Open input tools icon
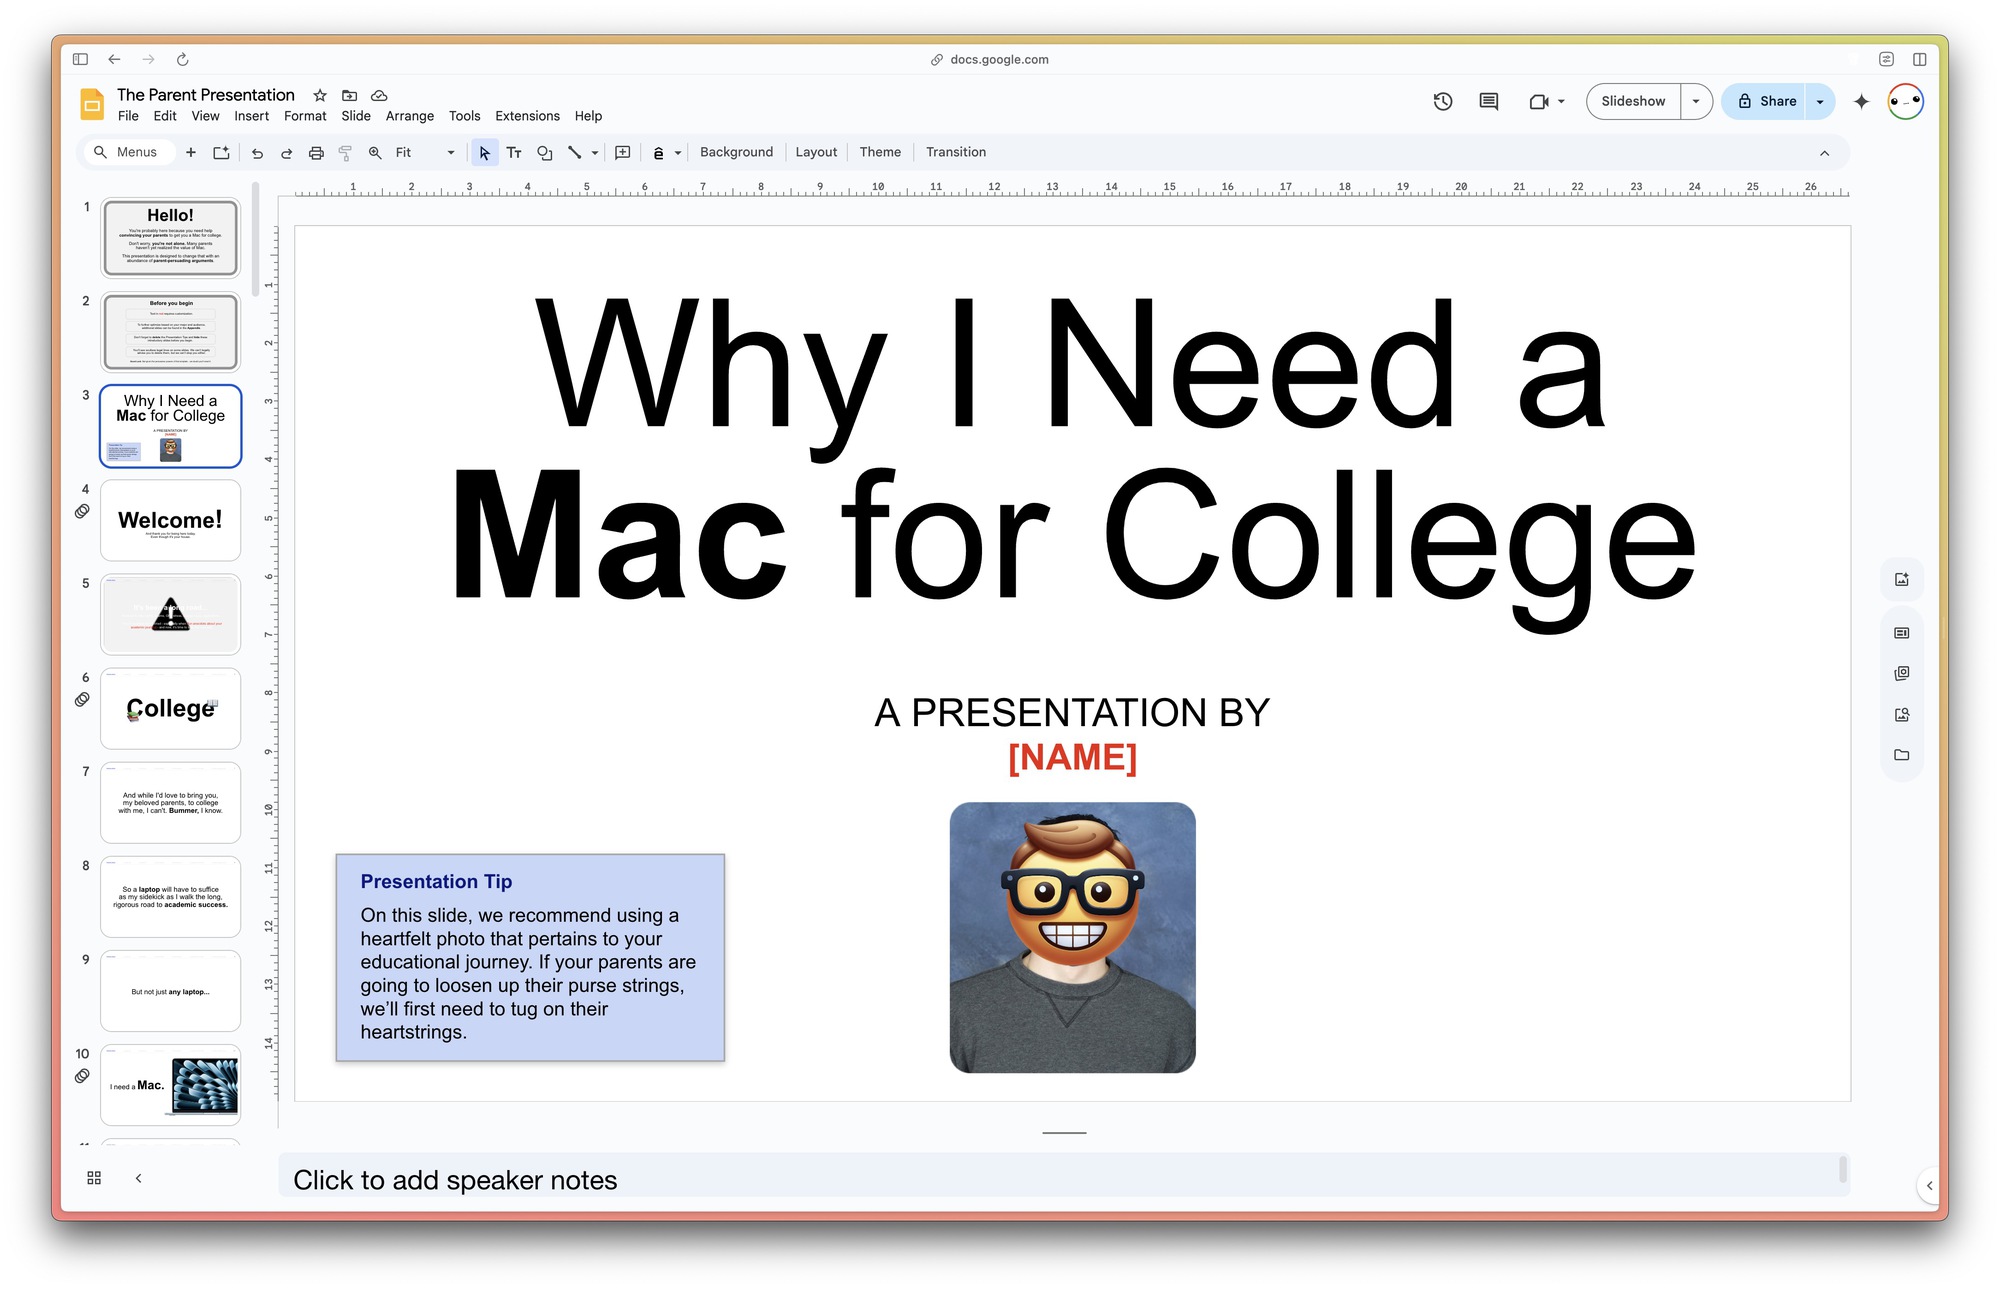2000x1289 pixels. [658, 153]
